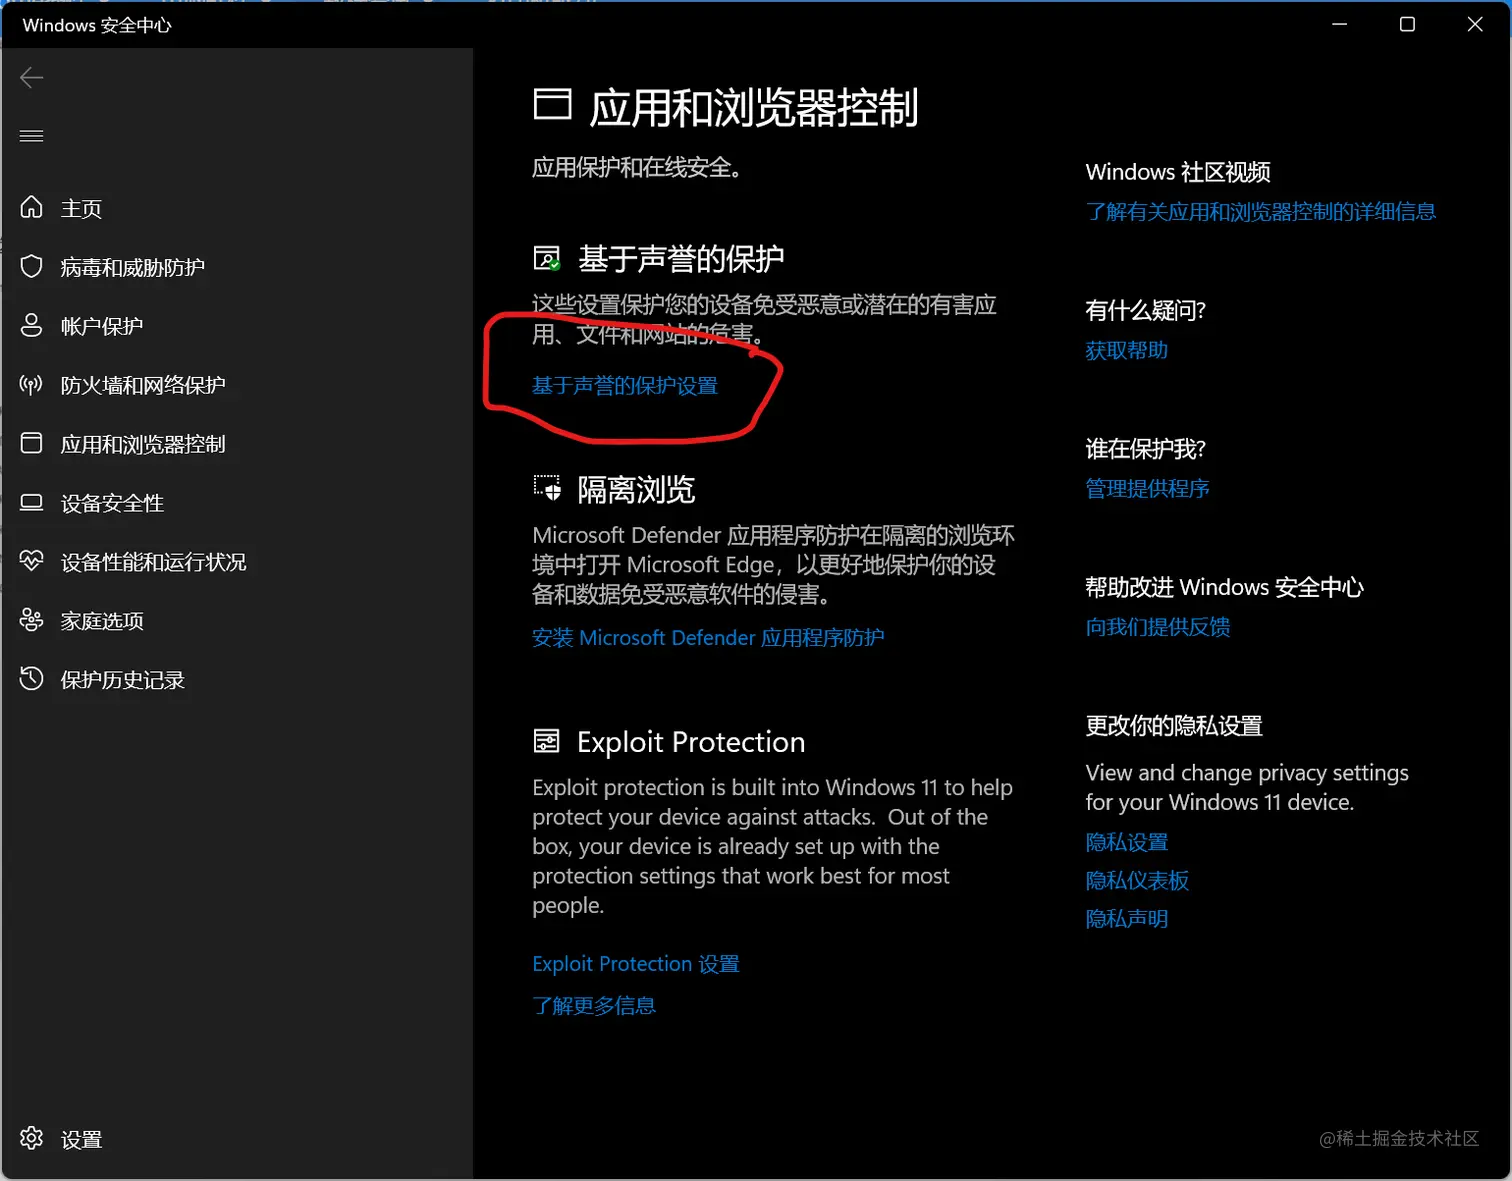Click the Windows 安全中心 window title
This screenshot has width=1512, height=1181.
click(x=97, y=25)
